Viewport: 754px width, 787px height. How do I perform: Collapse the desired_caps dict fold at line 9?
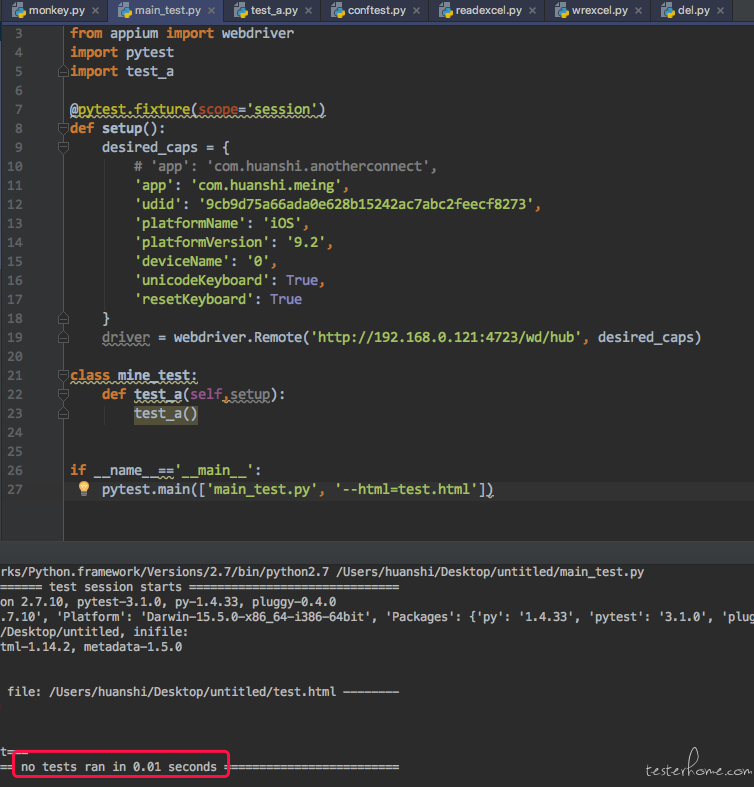click(63, 148)
